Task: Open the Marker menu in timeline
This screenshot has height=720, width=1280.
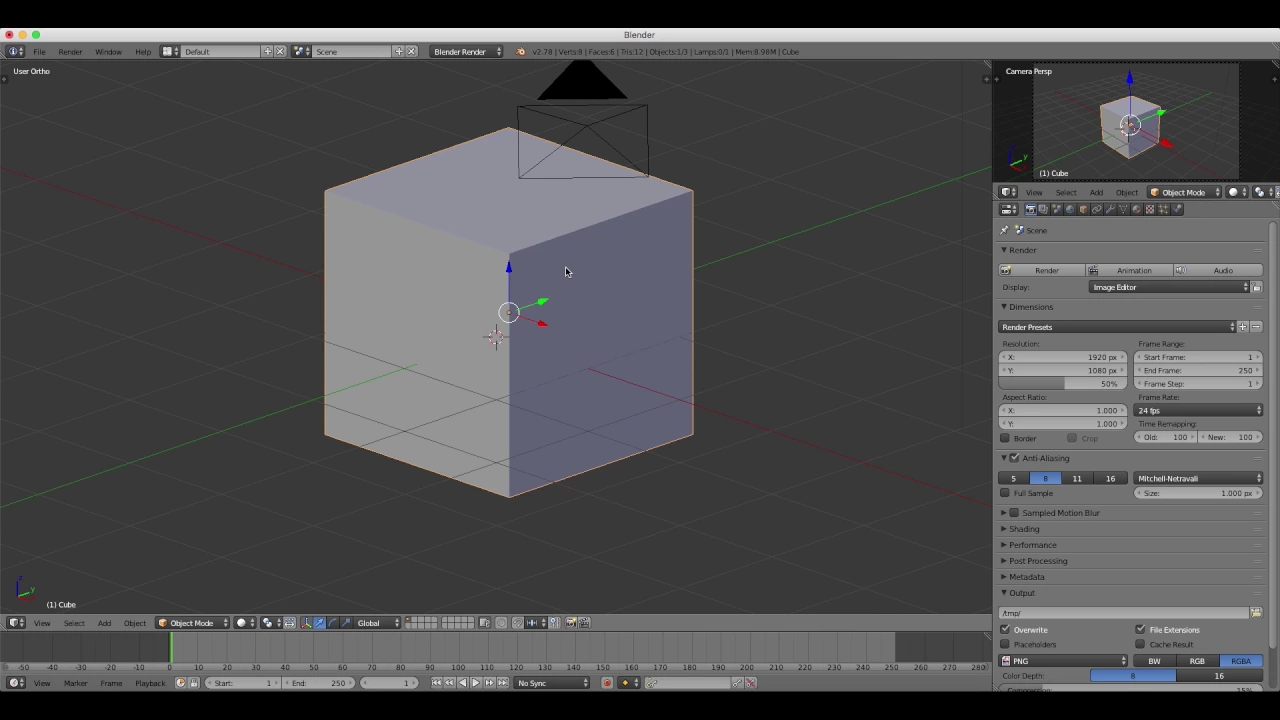Action: pos(75,683)
